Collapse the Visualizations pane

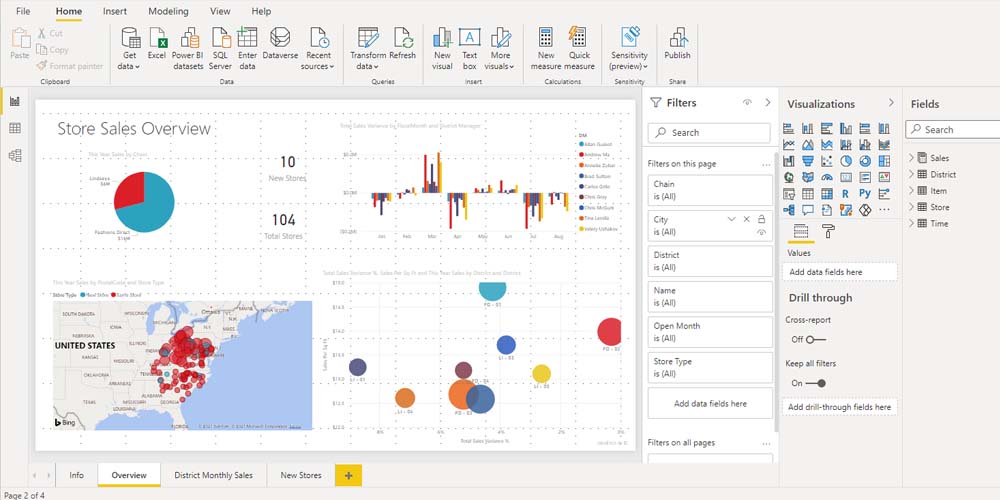pyautogui.click(x=891, y=103)
